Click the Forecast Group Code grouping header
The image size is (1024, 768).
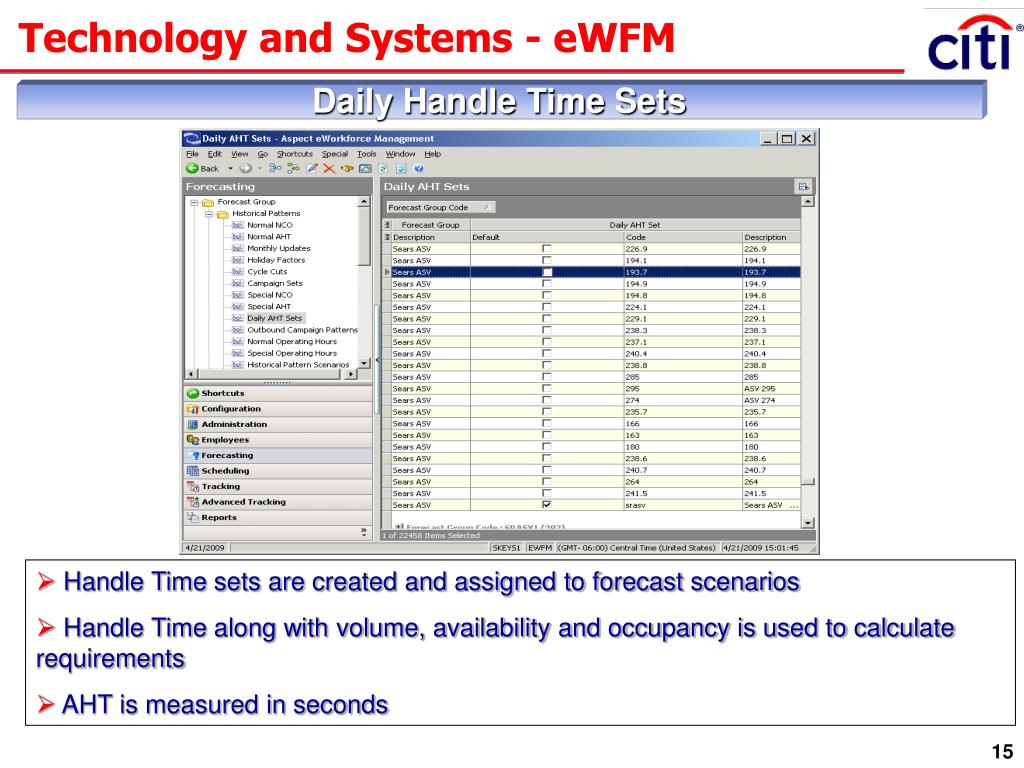pyautogui.click(x=440, y=208)
